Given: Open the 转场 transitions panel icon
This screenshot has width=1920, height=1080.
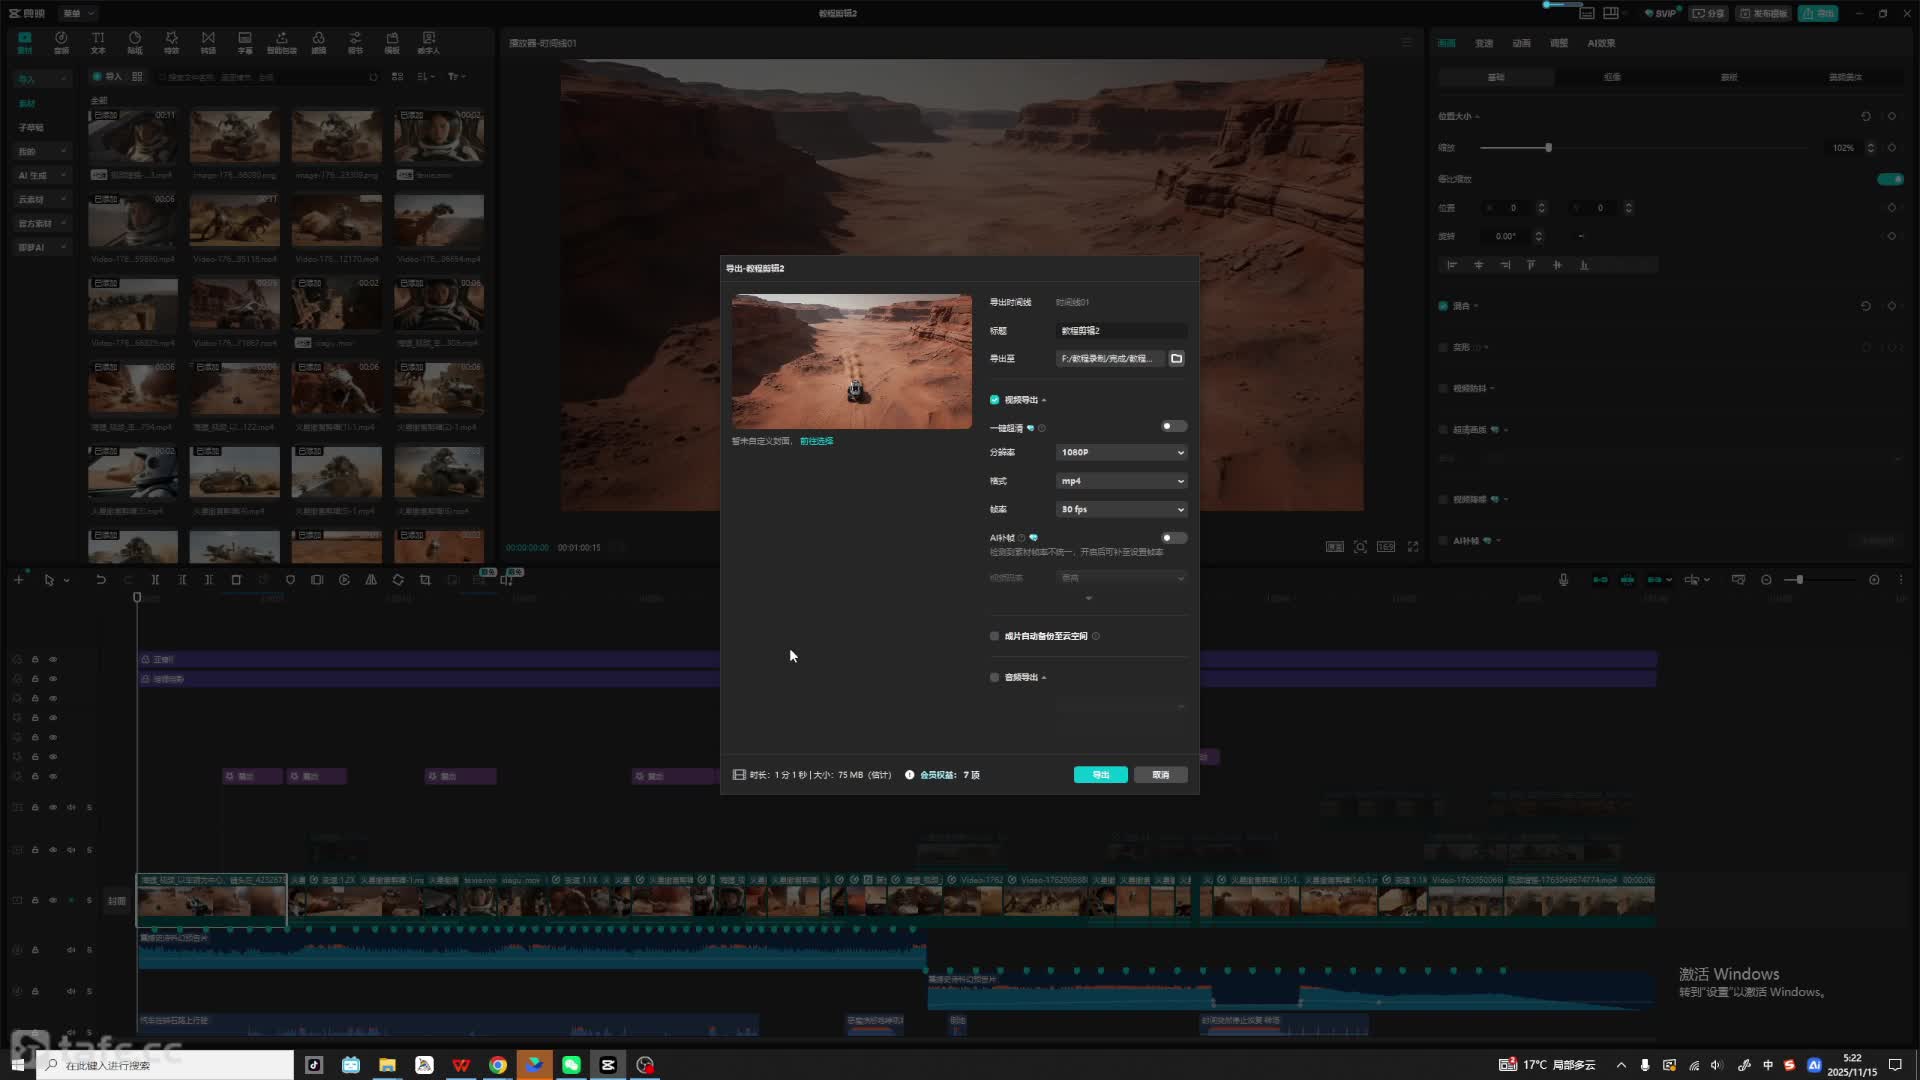Looking at the screenshot, I should (208, 42).
